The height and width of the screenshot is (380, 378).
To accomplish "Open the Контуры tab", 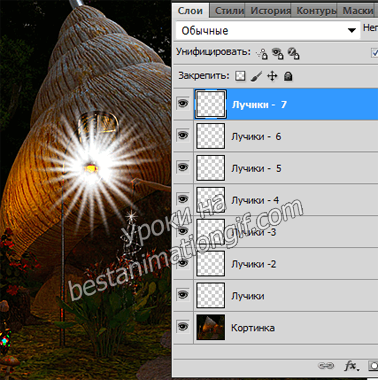I will pyautogui.click(x=315, y=11).
